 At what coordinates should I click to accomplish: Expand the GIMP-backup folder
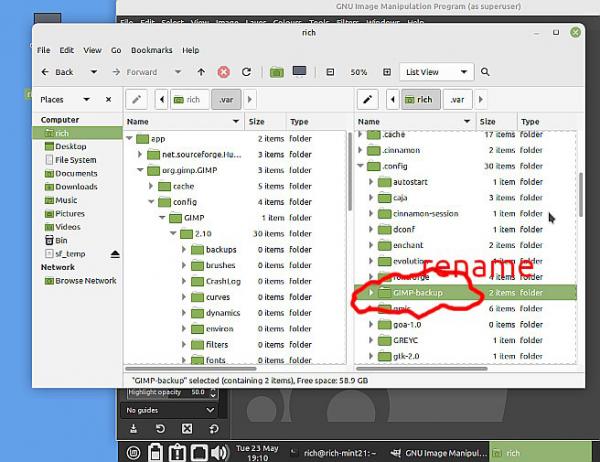point(371,293)
